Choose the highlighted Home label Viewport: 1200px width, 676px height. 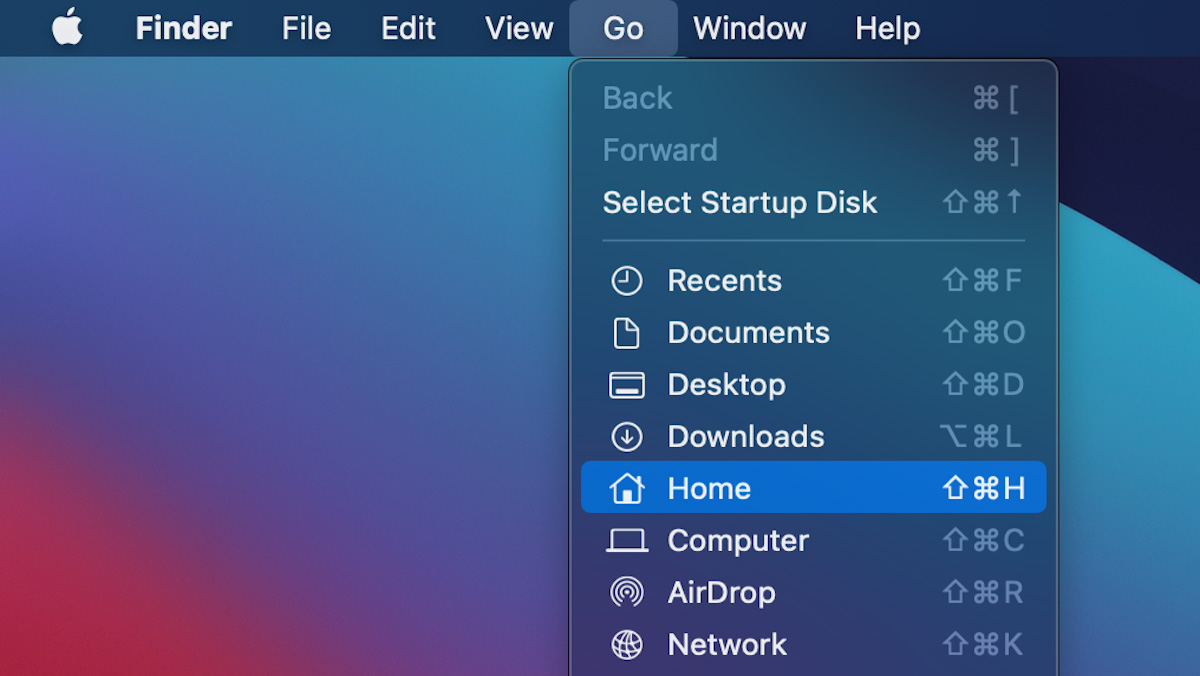pos(709,488)
